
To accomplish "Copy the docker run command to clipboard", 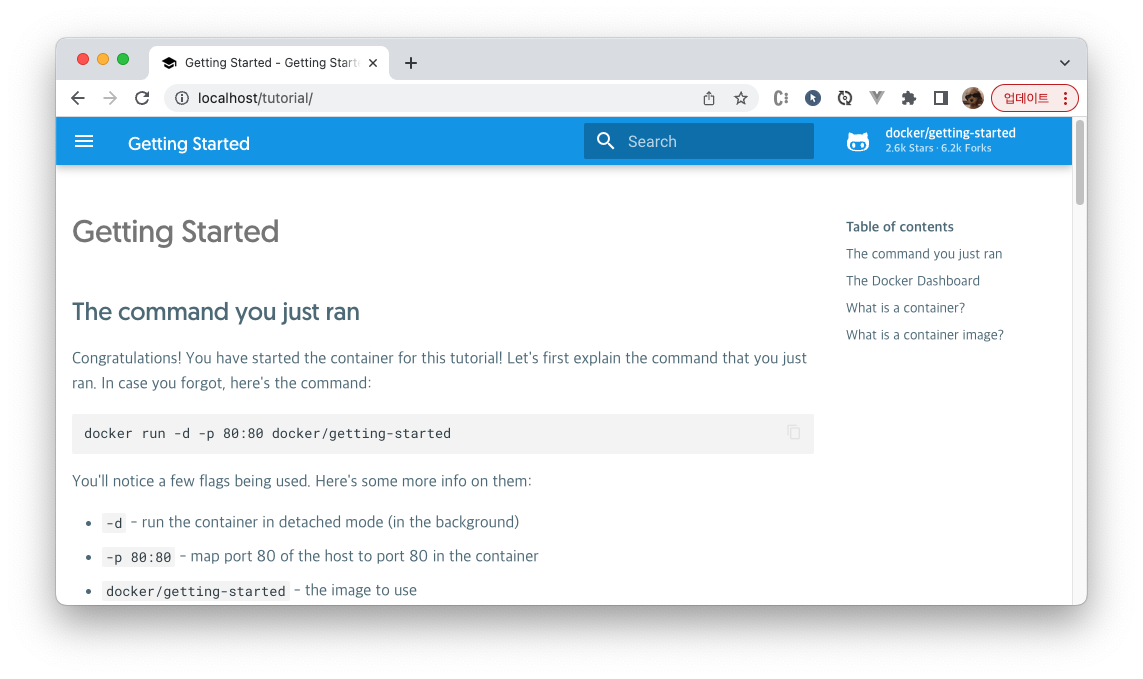I will [x=794, y=432].
